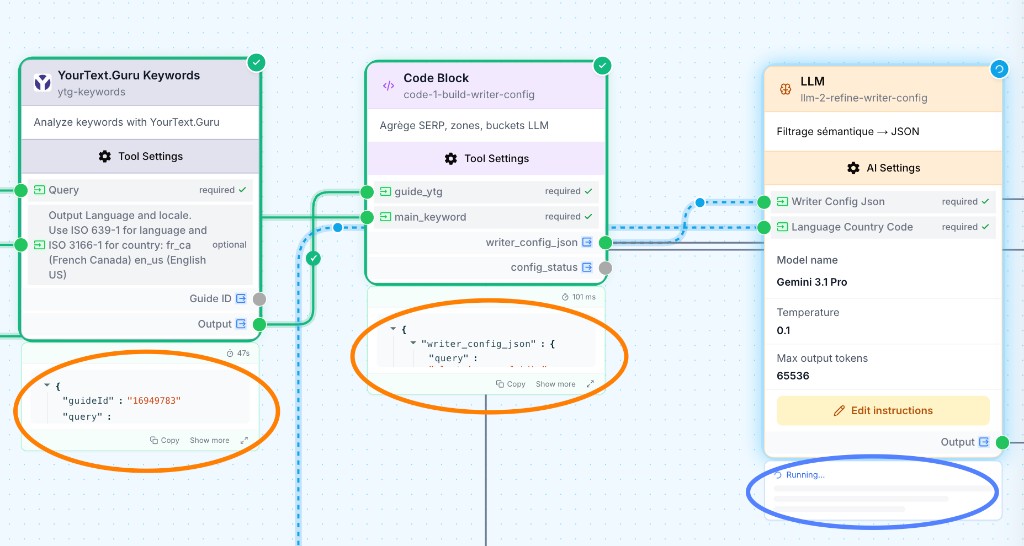Click the writer_config_json output port icon
The width and height of the screenshot is (1024, 546).
coord(587,242)
